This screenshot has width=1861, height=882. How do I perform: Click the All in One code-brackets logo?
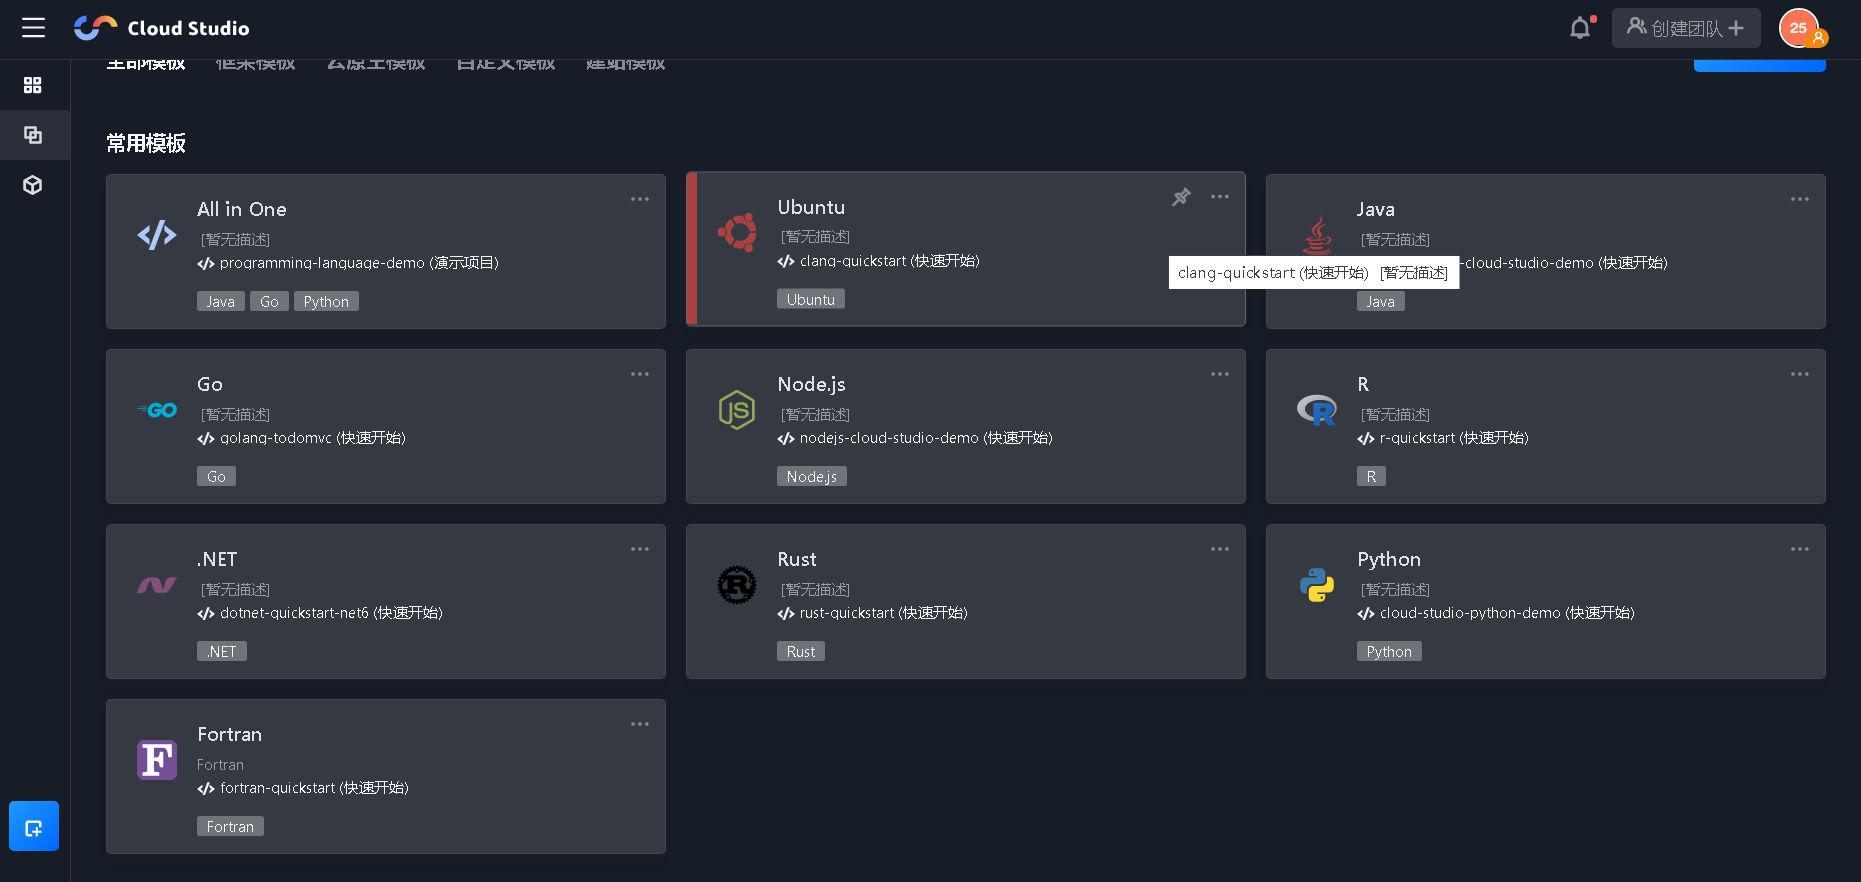click(x=157, y=235)
